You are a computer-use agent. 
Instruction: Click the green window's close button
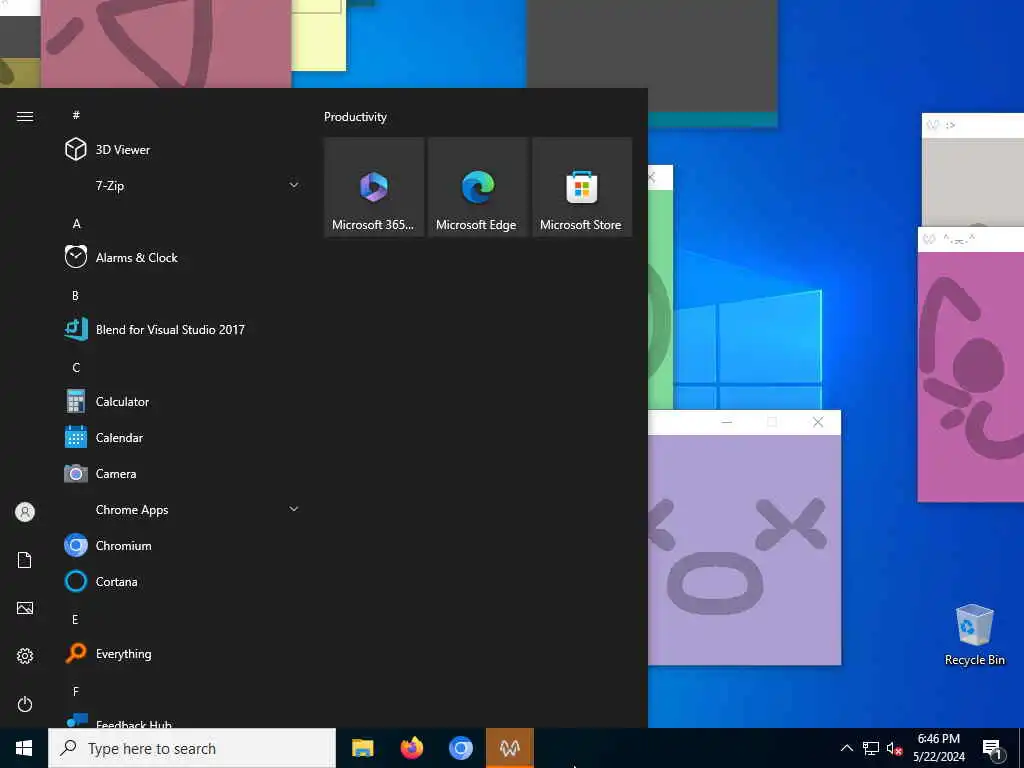652,177
